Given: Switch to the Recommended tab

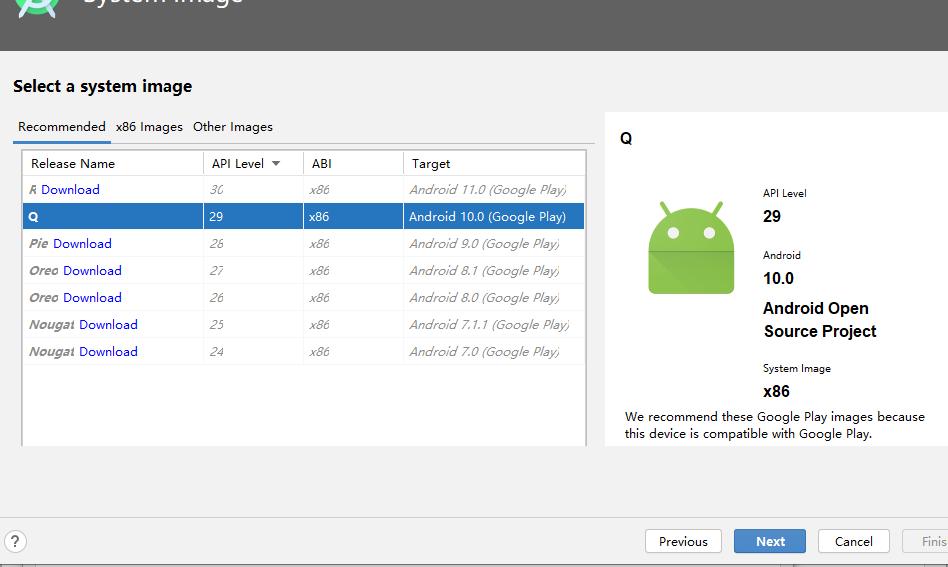Looking at the screenshot, I should tap(62, 127).
